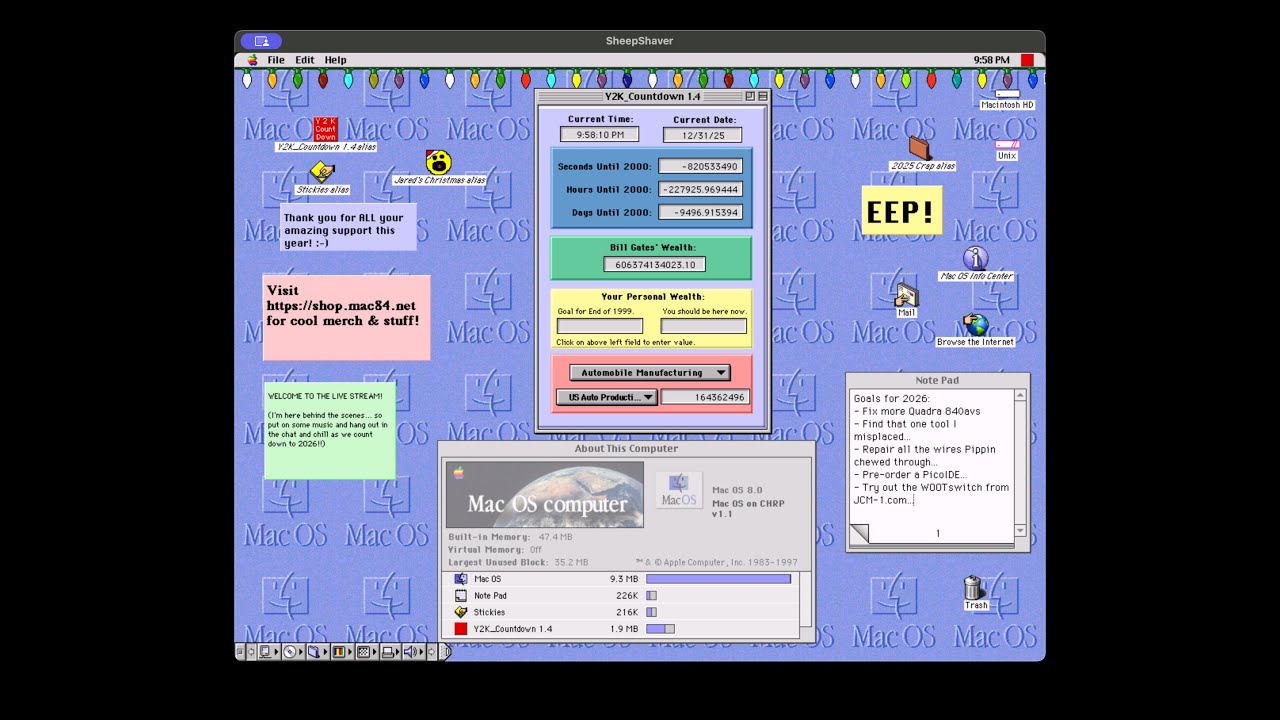Click the You should be here now field
This screenshot has height=720, width=1280.
[x=704, y=326]
